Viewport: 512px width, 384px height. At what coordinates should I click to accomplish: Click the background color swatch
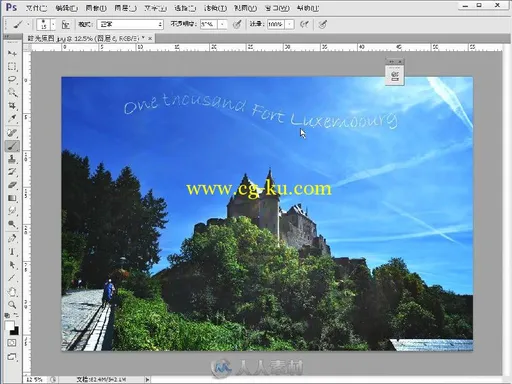point(14,331)
